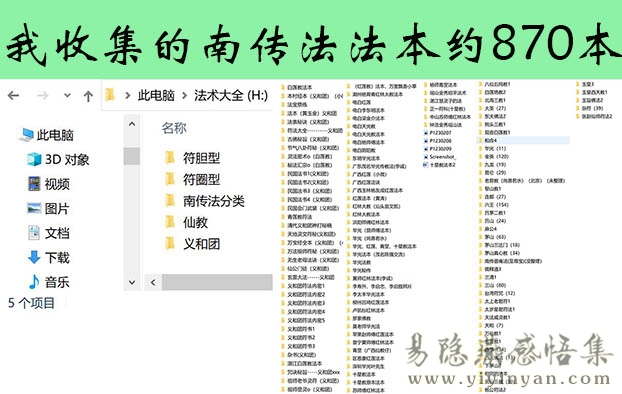Go forward with the right arrow
The height and width of the screenshot is (394, 622).
click(x=42, y=96)
